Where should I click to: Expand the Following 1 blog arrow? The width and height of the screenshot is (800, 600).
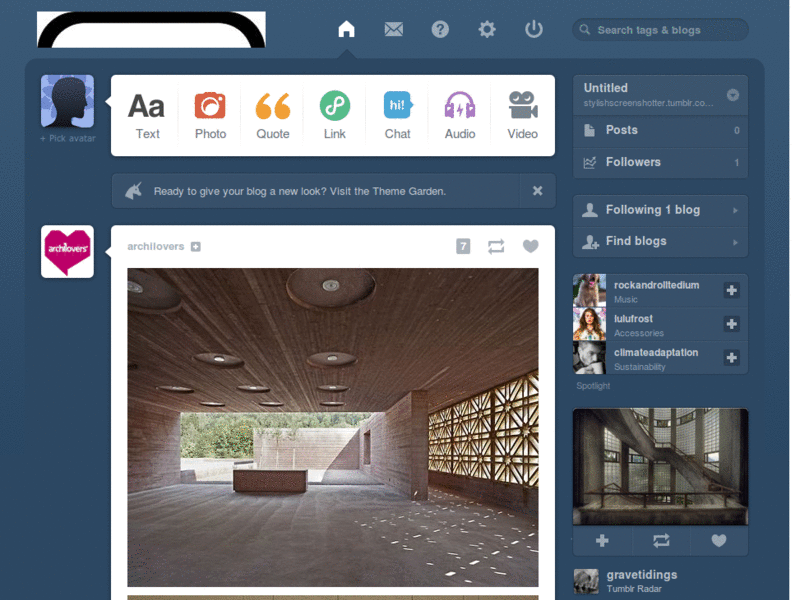coord(735,210)
